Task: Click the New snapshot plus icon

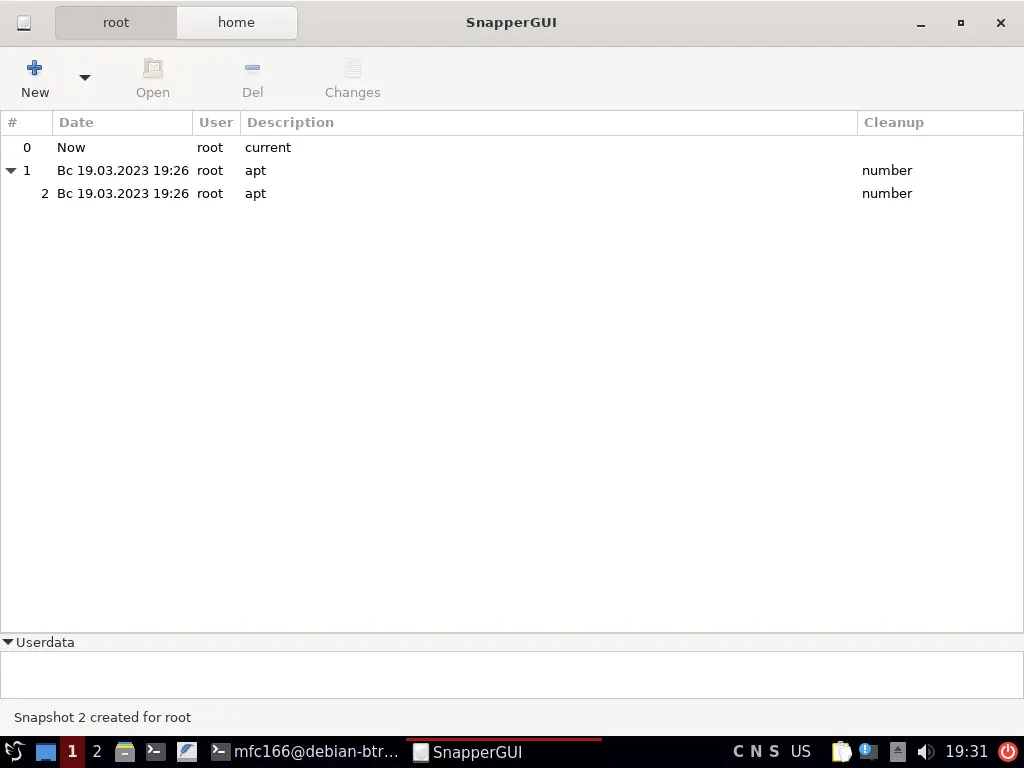Action: coord(34,69)
